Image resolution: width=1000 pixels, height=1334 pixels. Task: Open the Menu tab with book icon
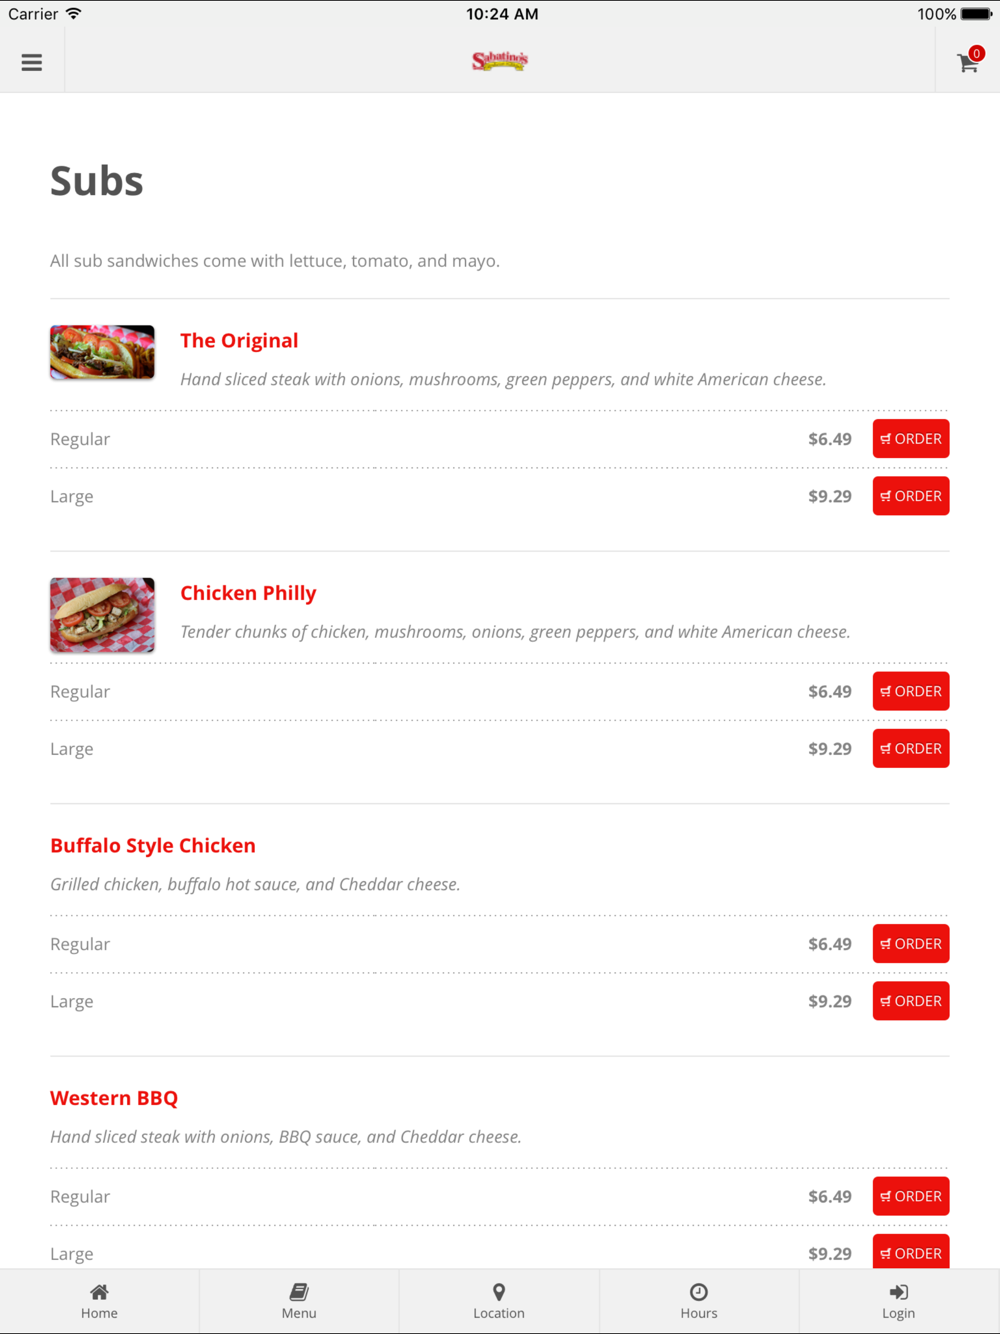[x=299, y=1301]
